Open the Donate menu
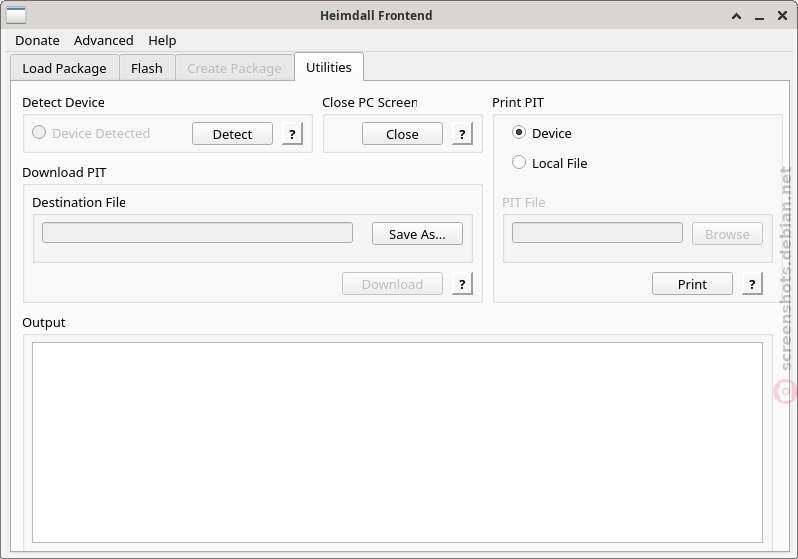798x559 pixels. [x=37, y=40]
